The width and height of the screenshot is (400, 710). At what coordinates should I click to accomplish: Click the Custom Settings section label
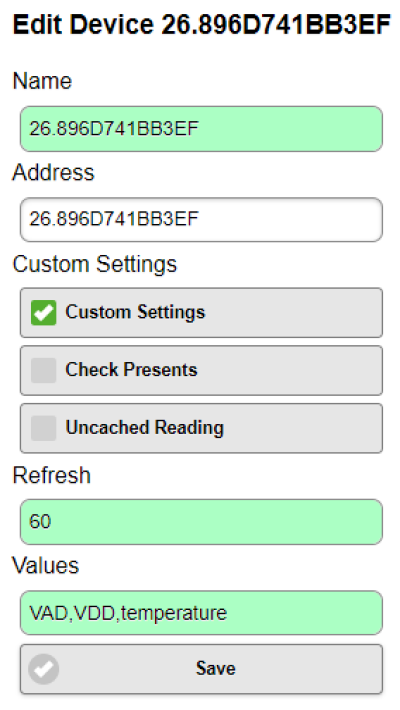[x=95, y=264]
